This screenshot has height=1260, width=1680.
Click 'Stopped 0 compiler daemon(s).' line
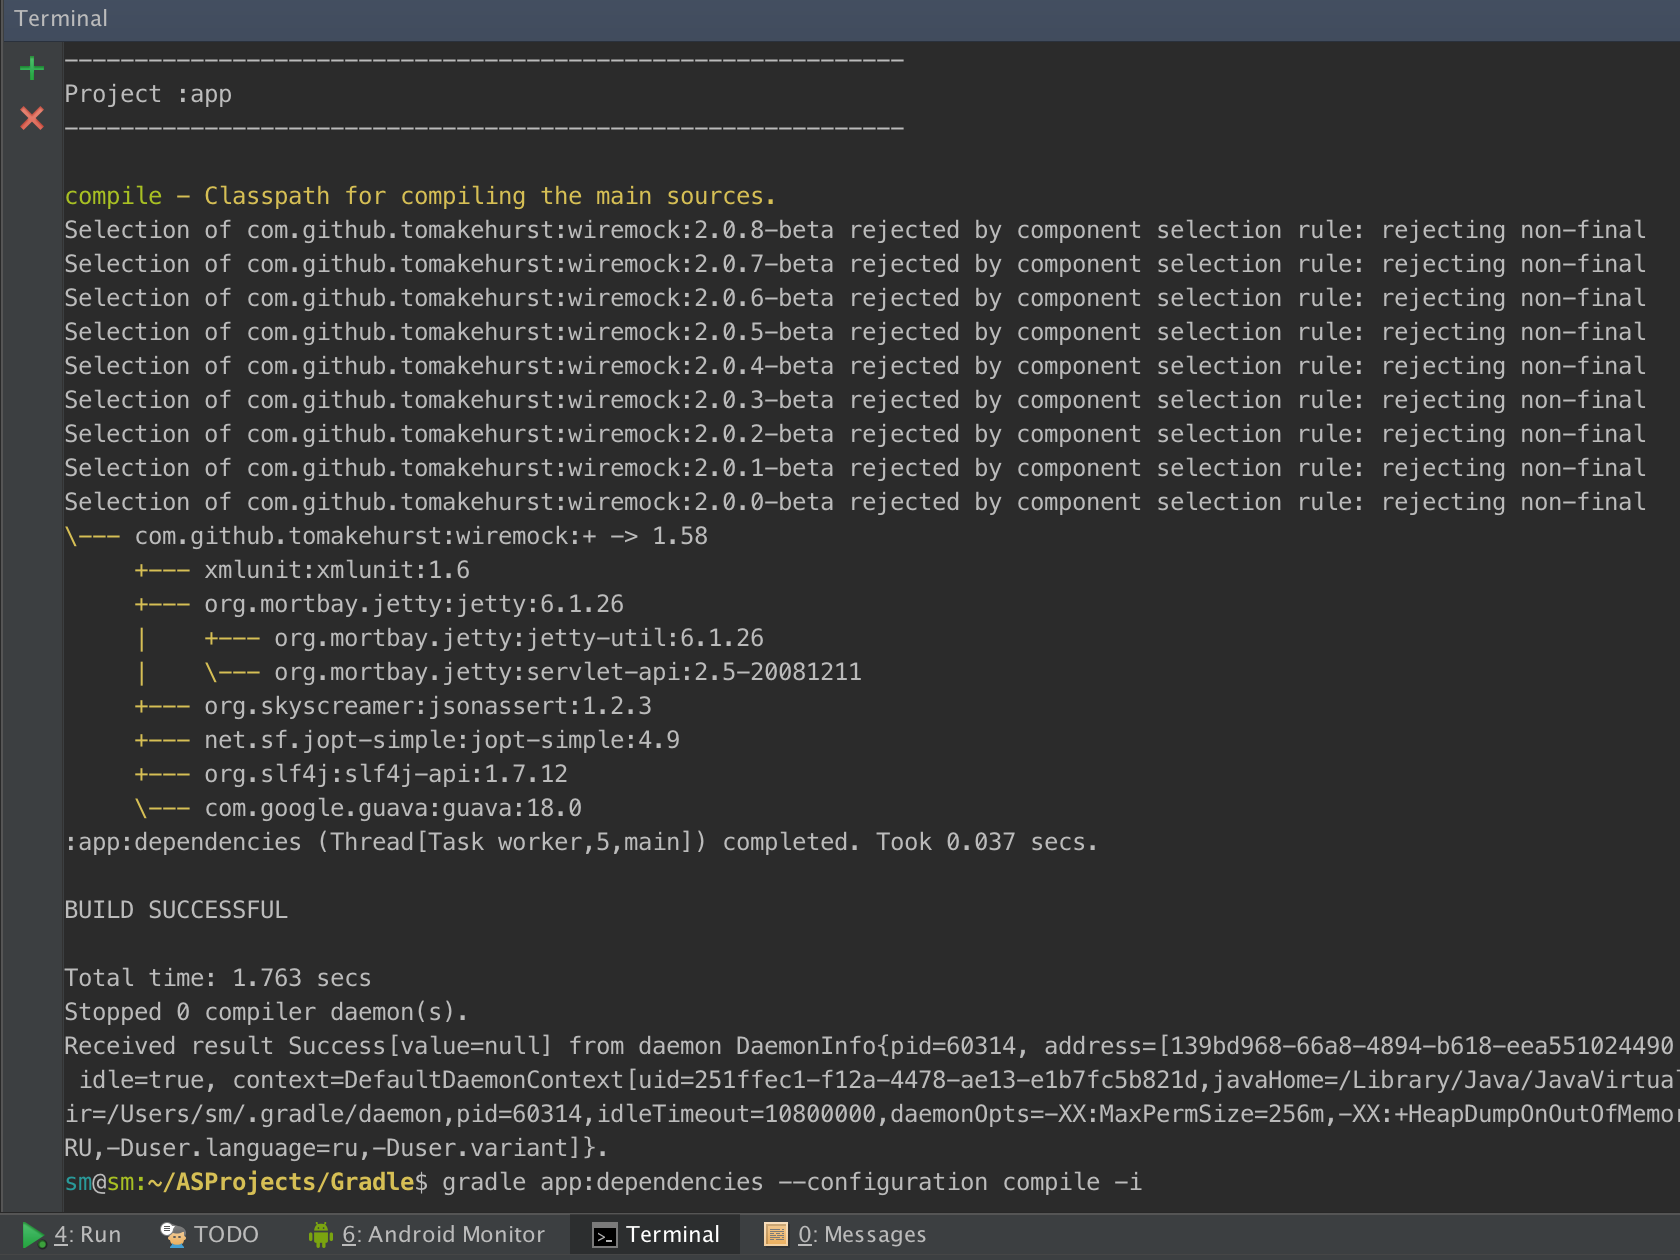click(267, 1012)
